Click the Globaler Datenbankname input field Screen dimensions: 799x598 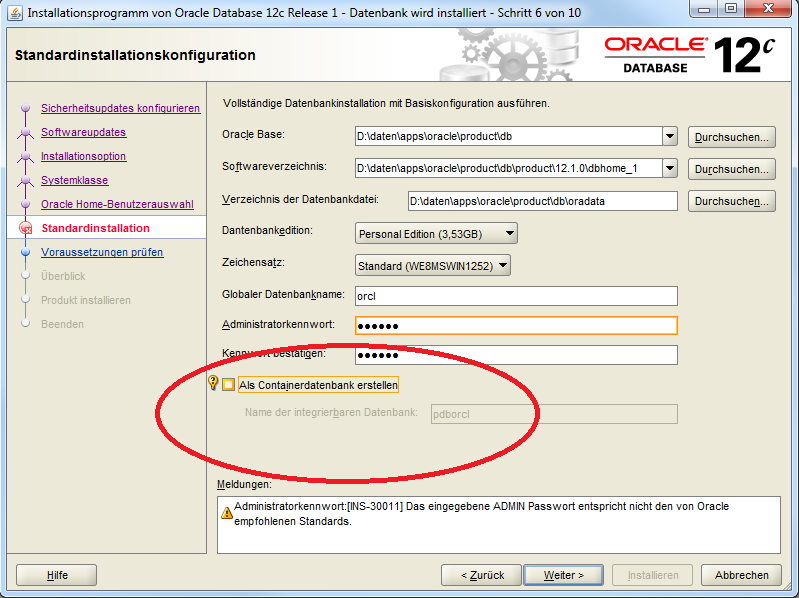pos(516,296)
